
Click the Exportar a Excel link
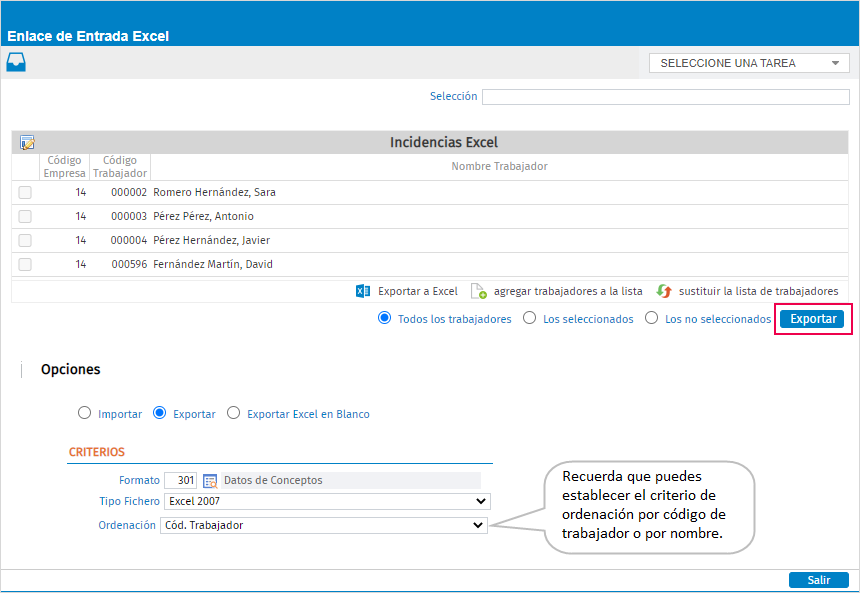point(417,291)
